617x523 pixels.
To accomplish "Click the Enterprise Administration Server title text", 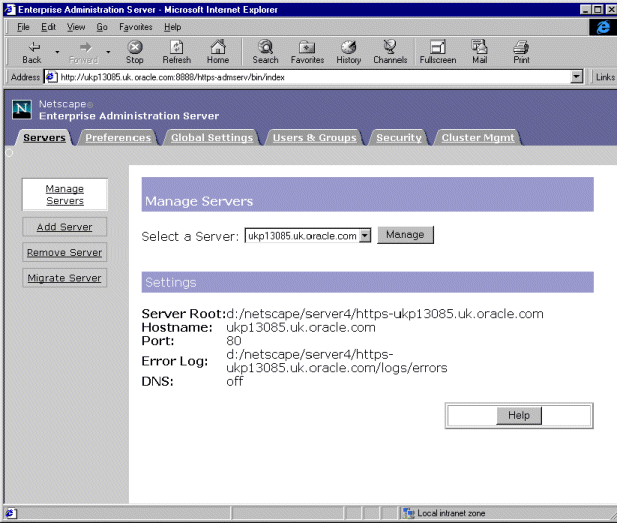I will tap(129, 116).
